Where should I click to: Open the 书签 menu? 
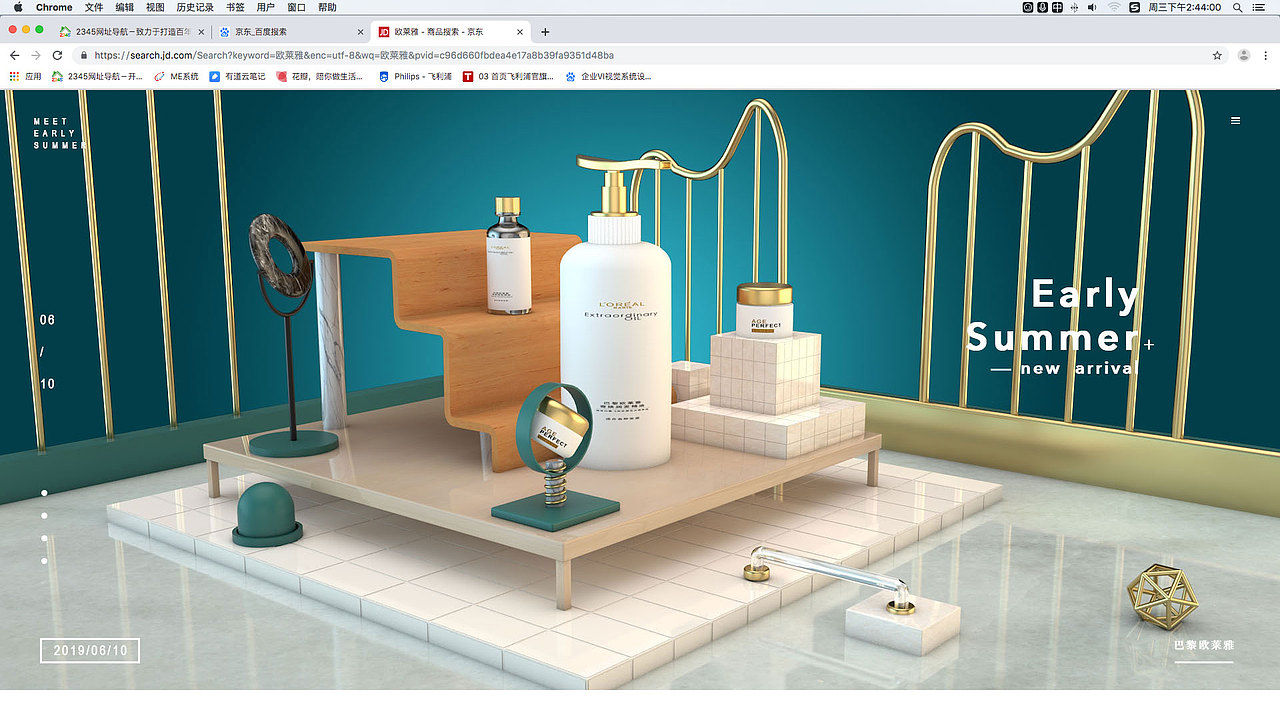(x=235, y=7)
